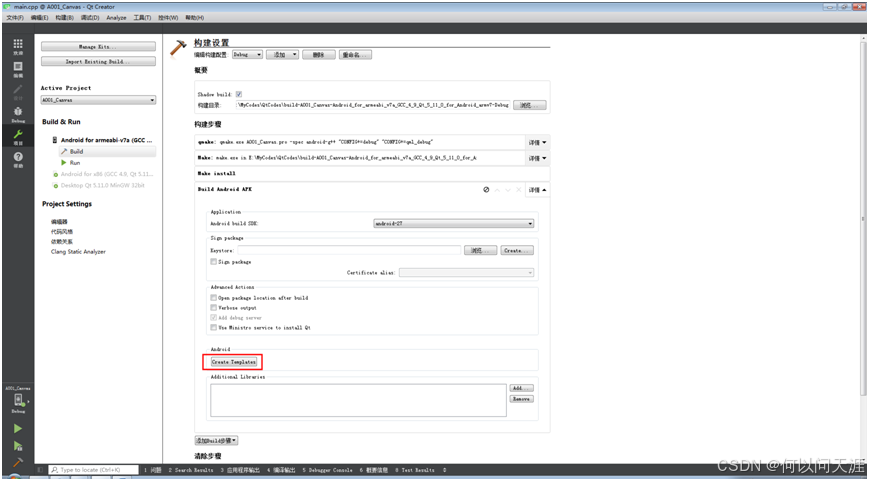Click the Keystore Create button
Viewport: 869px width, 481px height.
tap(517, 250)
